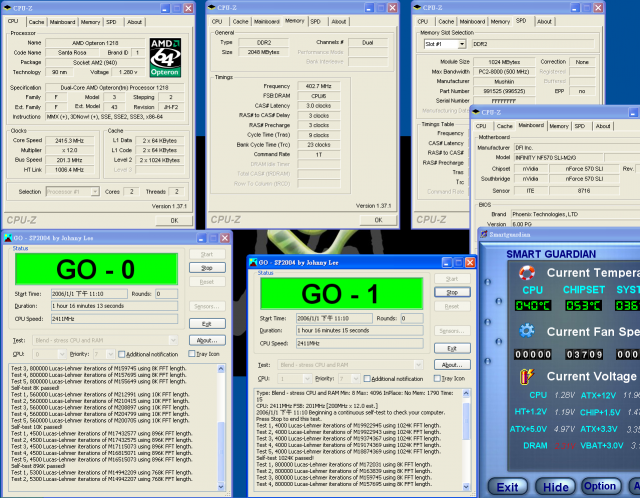Stop the GO-1 stress test
The width and height of the screenshot is (640, 498).
[x=452, y=292]
